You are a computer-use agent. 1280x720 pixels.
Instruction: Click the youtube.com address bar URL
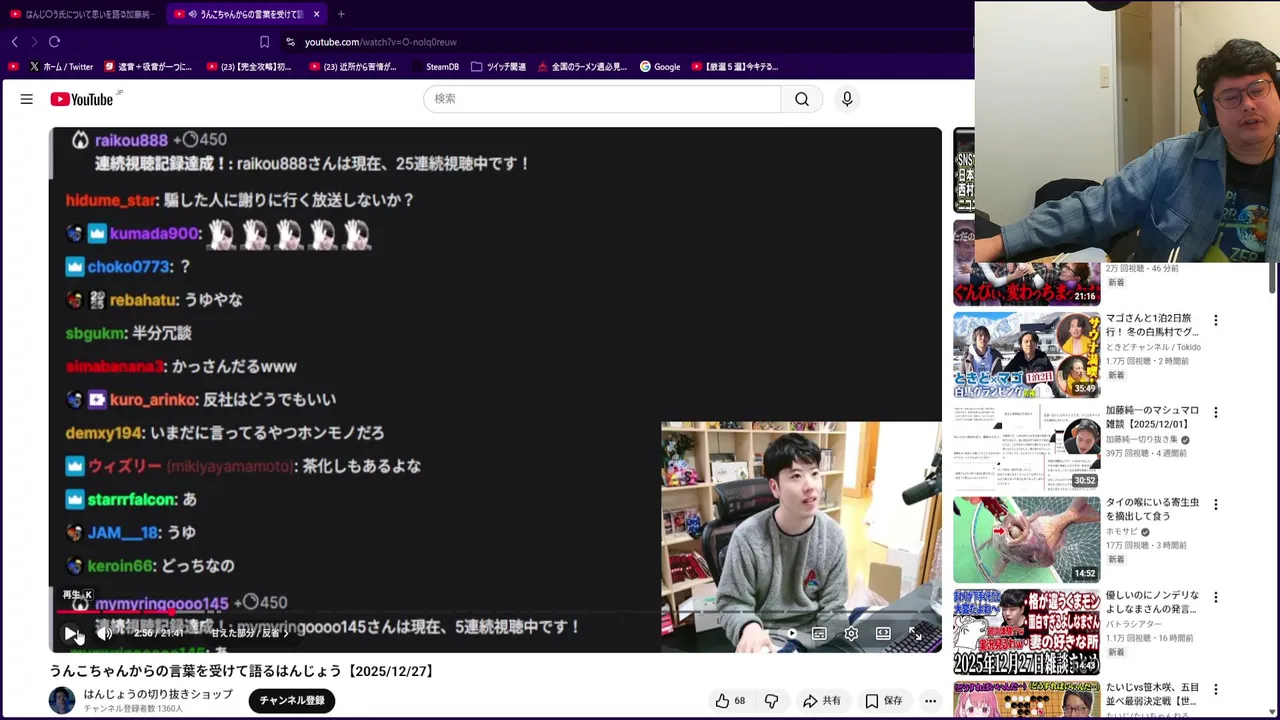(x=380, y=42)
